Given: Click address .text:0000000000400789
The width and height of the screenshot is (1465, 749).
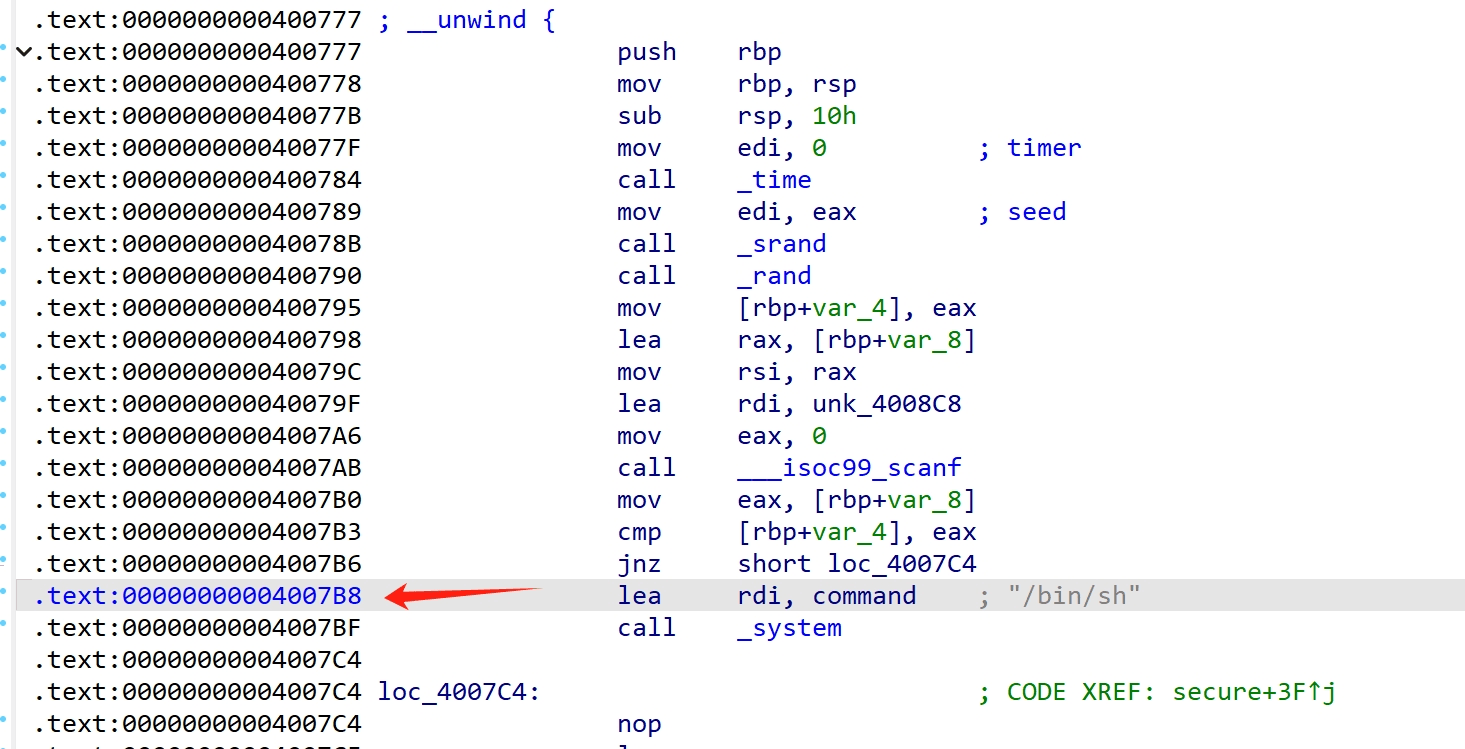Looking at the screenshot, I should 197,212.
